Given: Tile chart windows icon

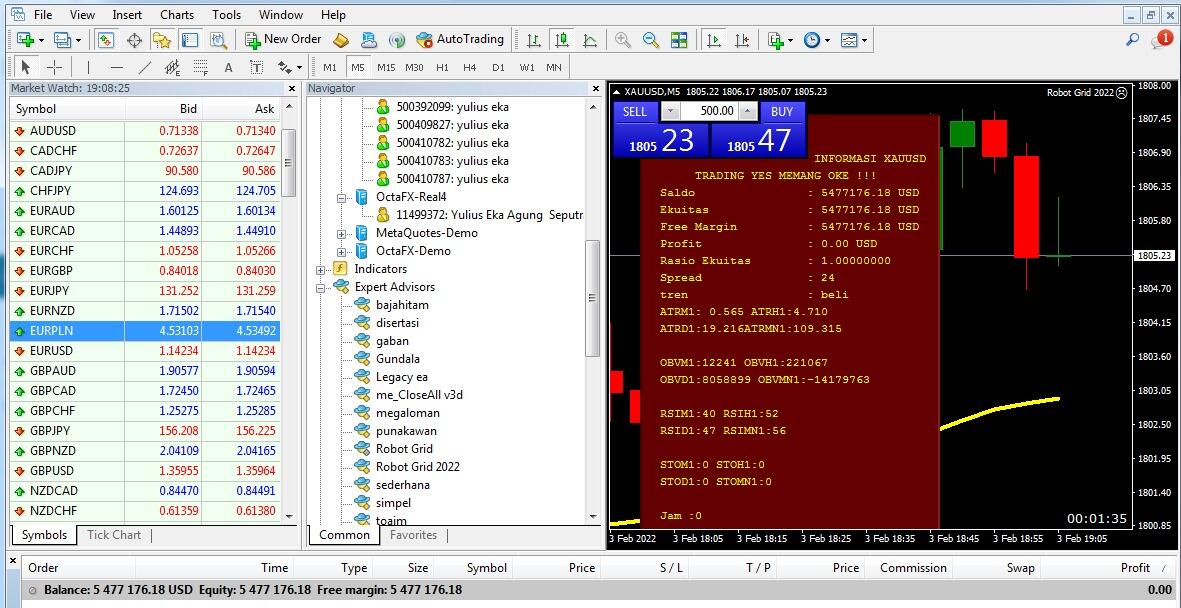Looking at the screenshot, I should tap(679, 39).
